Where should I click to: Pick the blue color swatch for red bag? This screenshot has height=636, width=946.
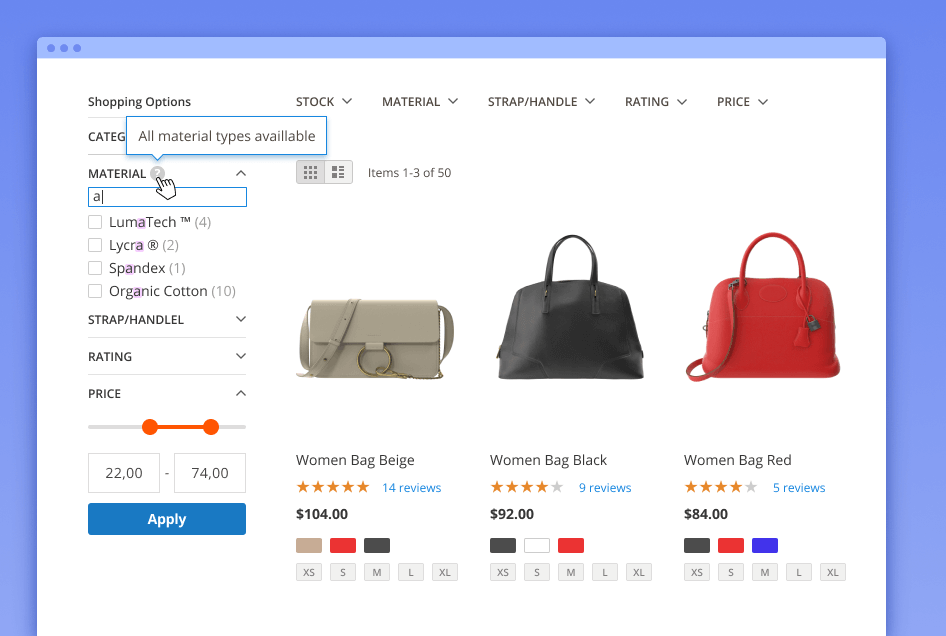click(765, 545)
